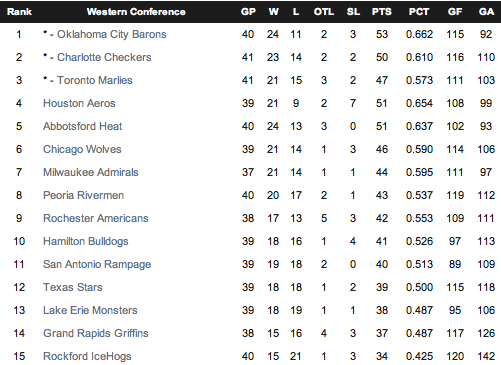The image size is (501, 365).
Task: Open the Abbotsford Heat team page
Action: [x=83, y=126]
